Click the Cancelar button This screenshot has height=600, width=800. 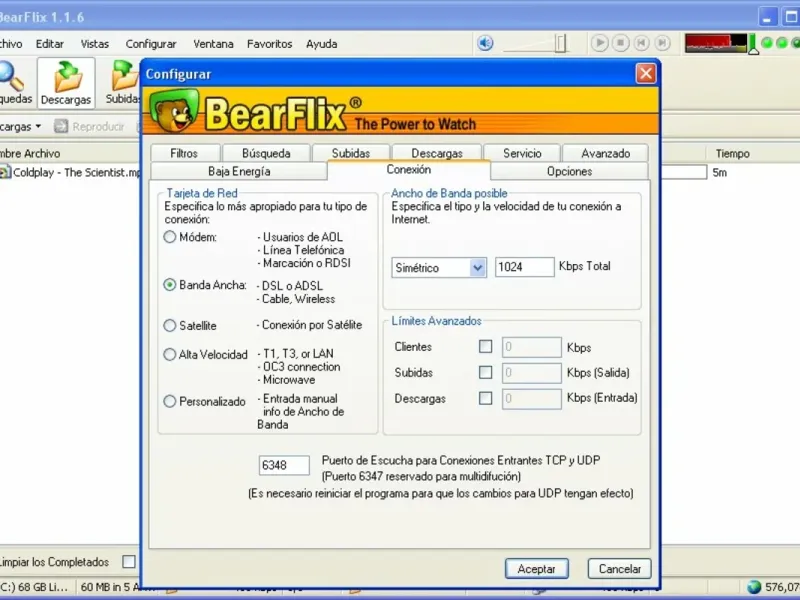point(619,568)
